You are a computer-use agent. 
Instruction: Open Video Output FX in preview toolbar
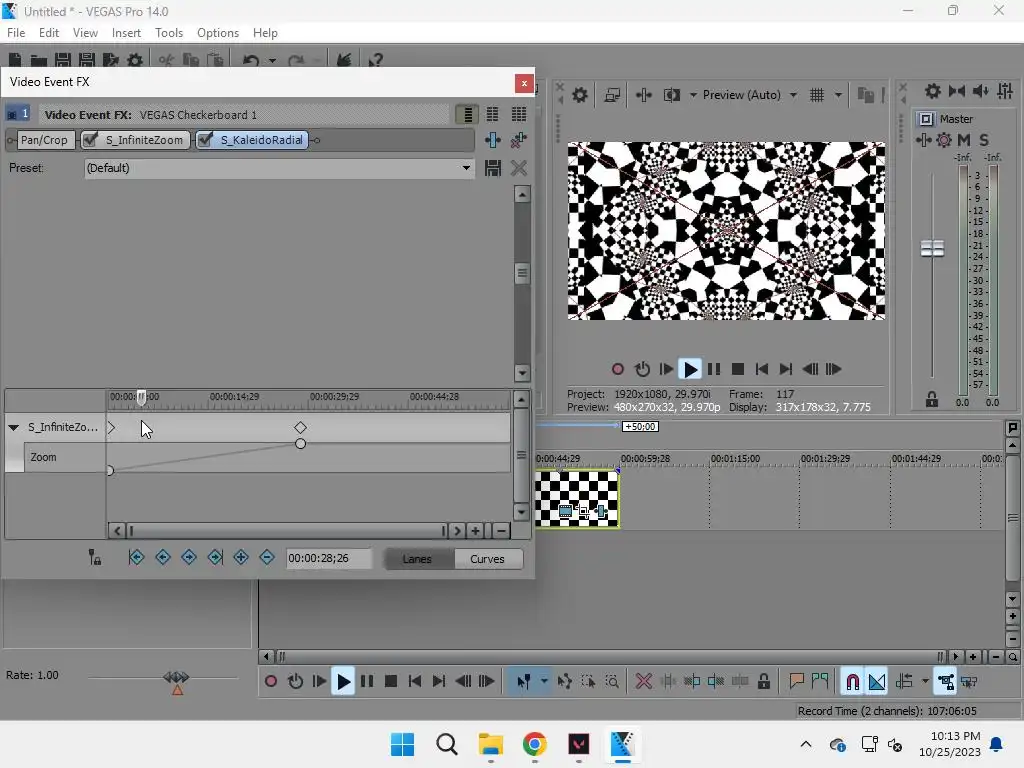point(643,95)
